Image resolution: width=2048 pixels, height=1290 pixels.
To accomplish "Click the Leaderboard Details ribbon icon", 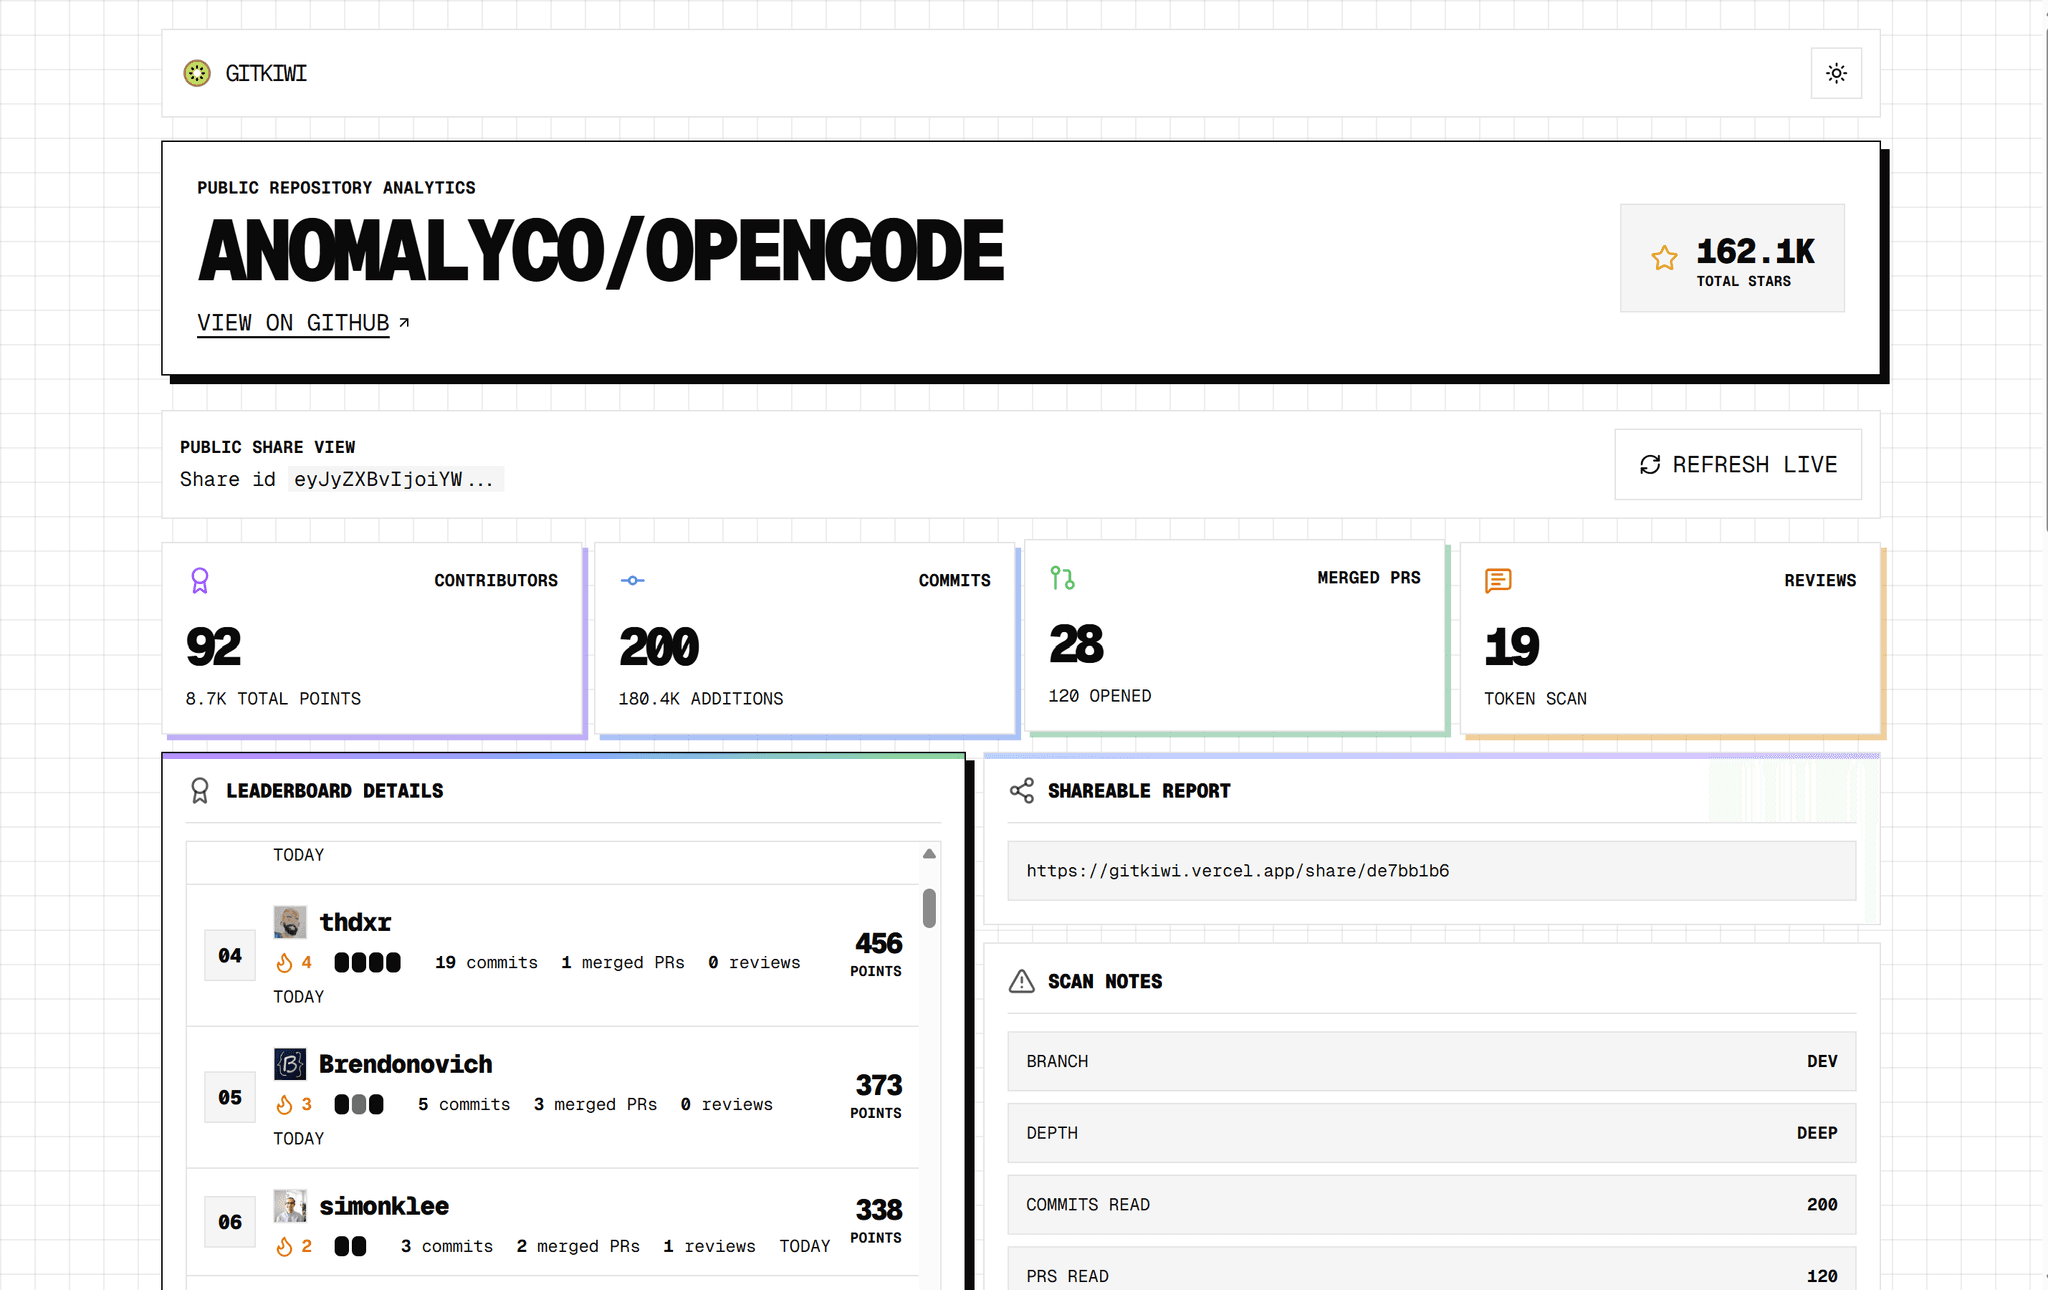I will pyautogui.click(x=200, y=791).
